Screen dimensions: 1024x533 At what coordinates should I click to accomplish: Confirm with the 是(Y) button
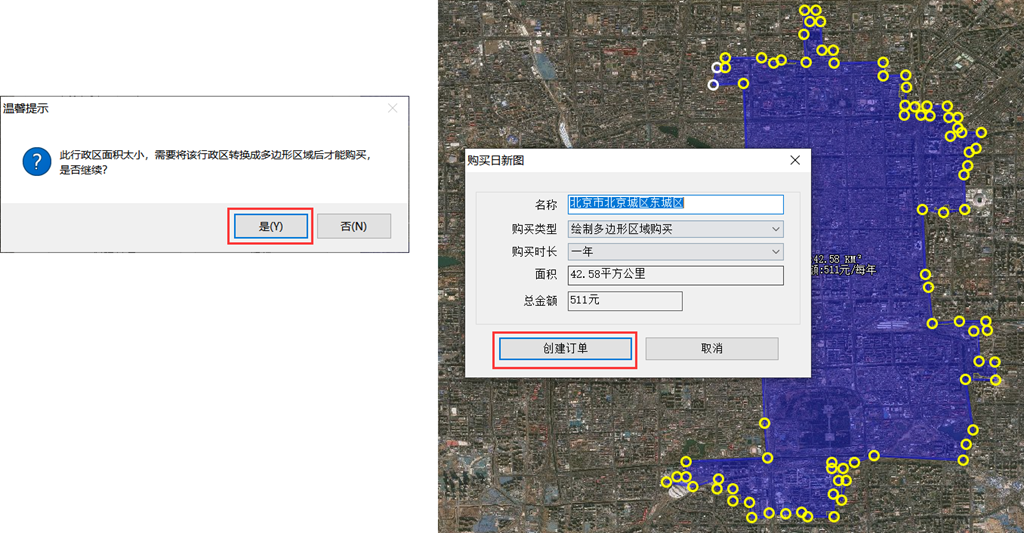(270, 226)
